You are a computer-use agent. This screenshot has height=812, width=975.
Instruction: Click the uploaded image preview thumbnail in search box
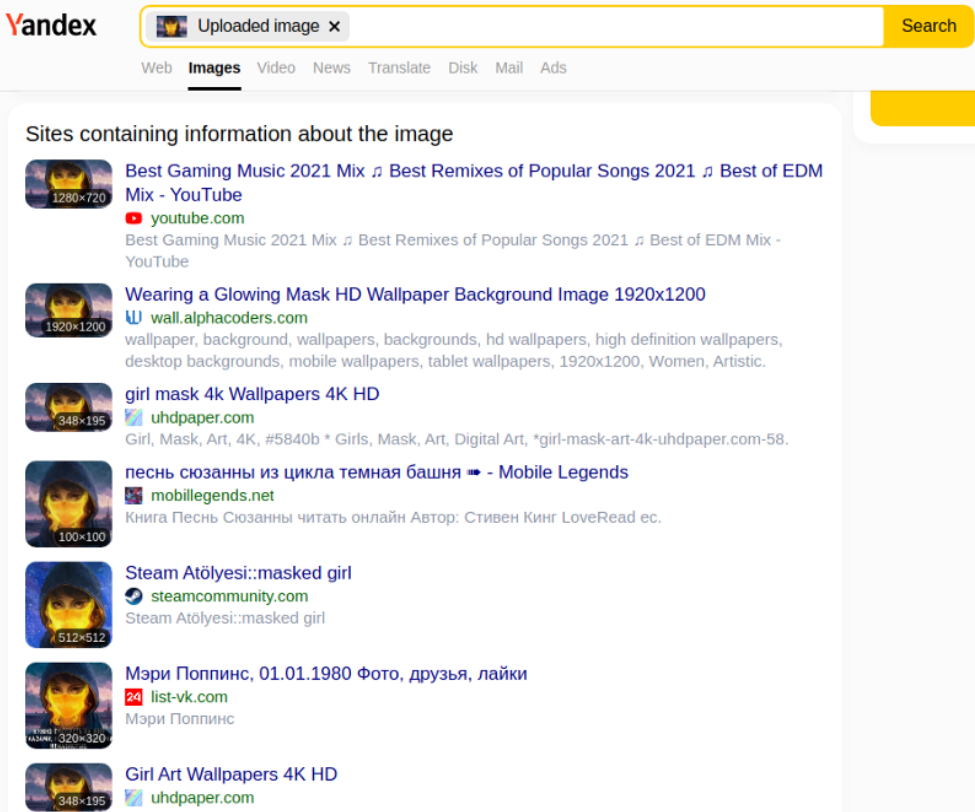click(x=172, y=26)
